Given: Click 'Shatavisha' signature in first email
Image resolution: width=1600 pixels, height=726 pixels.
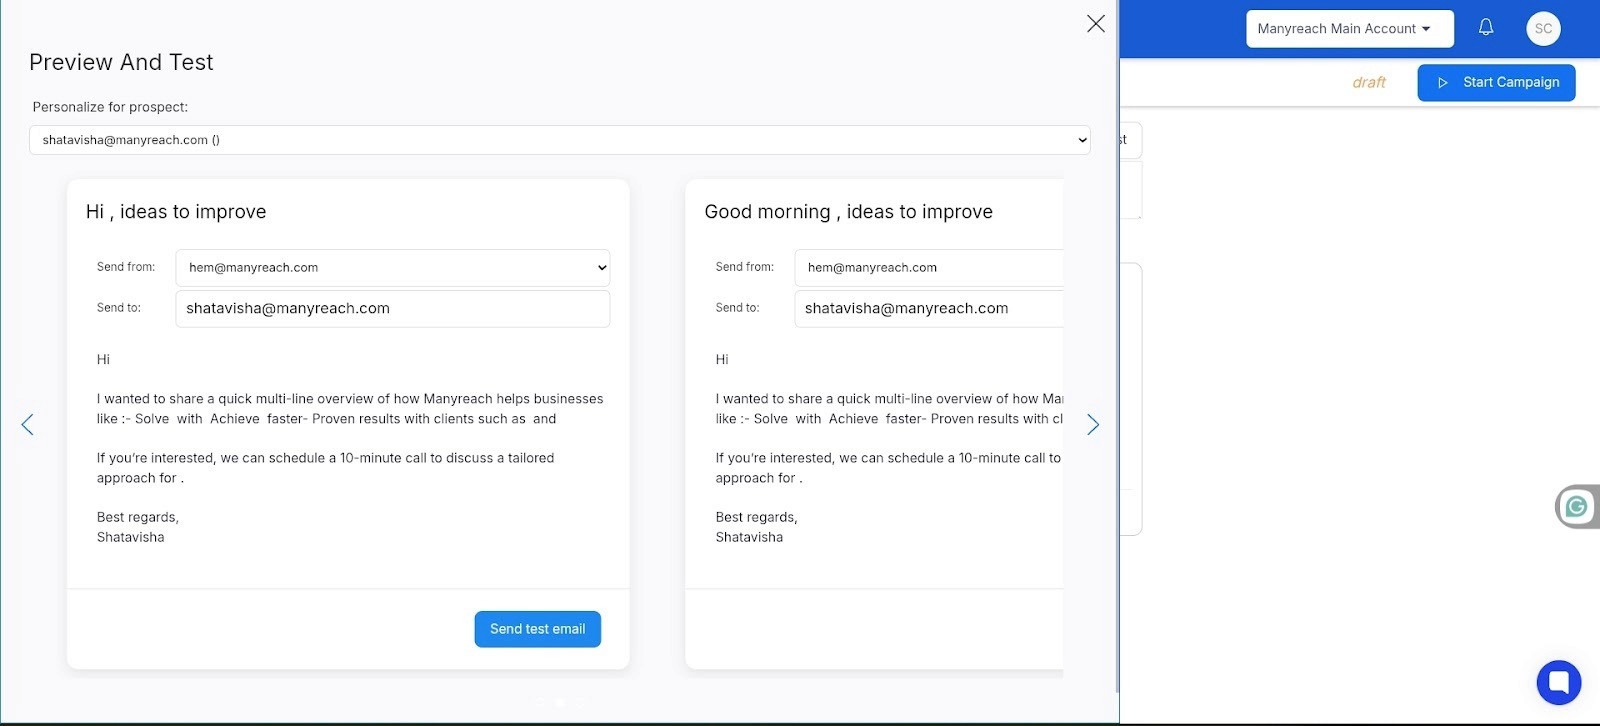Looking at the screenshot, I should pos(131,537).
